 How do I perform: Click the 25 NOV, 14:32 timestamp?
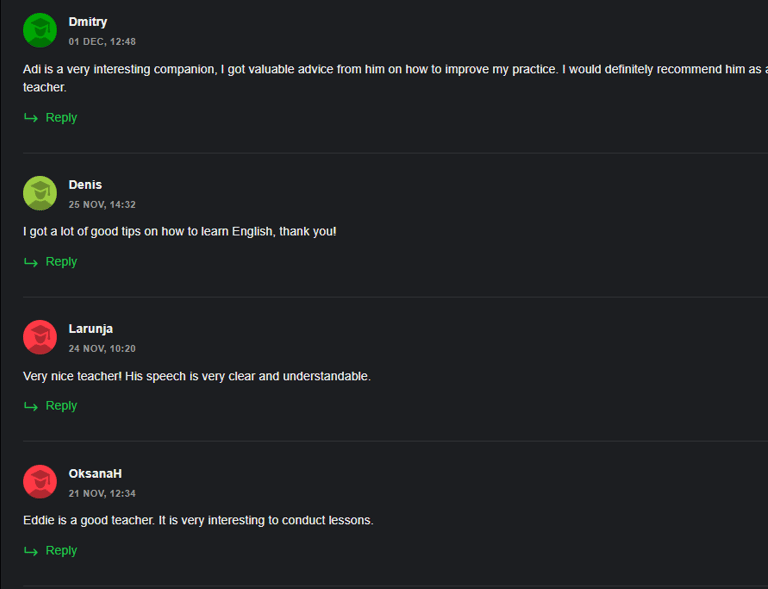click(x=102, y=205)
